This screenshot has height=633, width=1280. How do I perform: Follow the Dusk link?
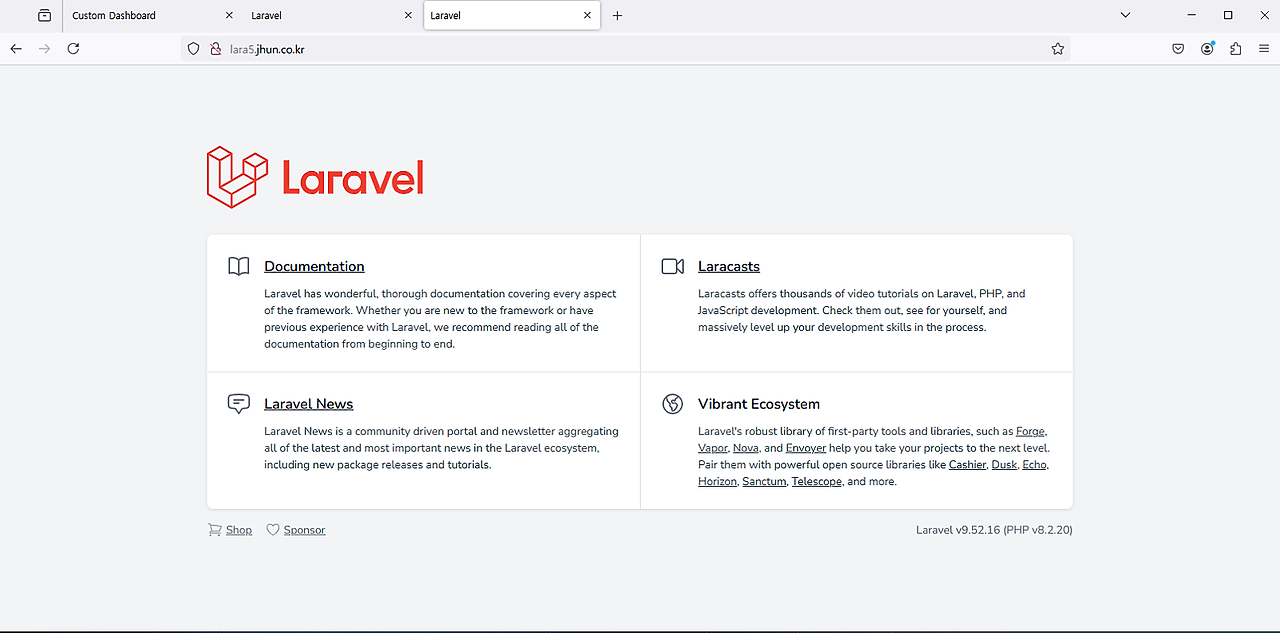[x=1004, y=465]
